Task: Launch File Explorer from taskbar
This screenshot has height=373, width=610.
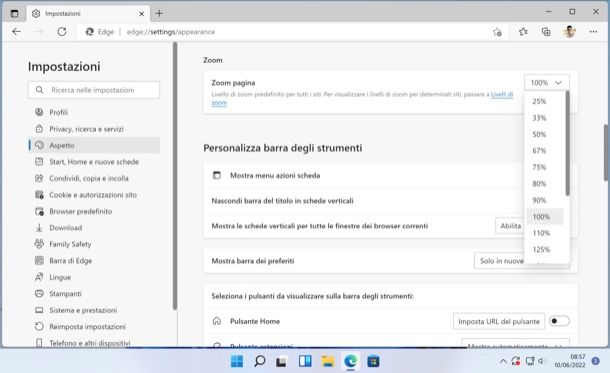Action: click(328, 361)
